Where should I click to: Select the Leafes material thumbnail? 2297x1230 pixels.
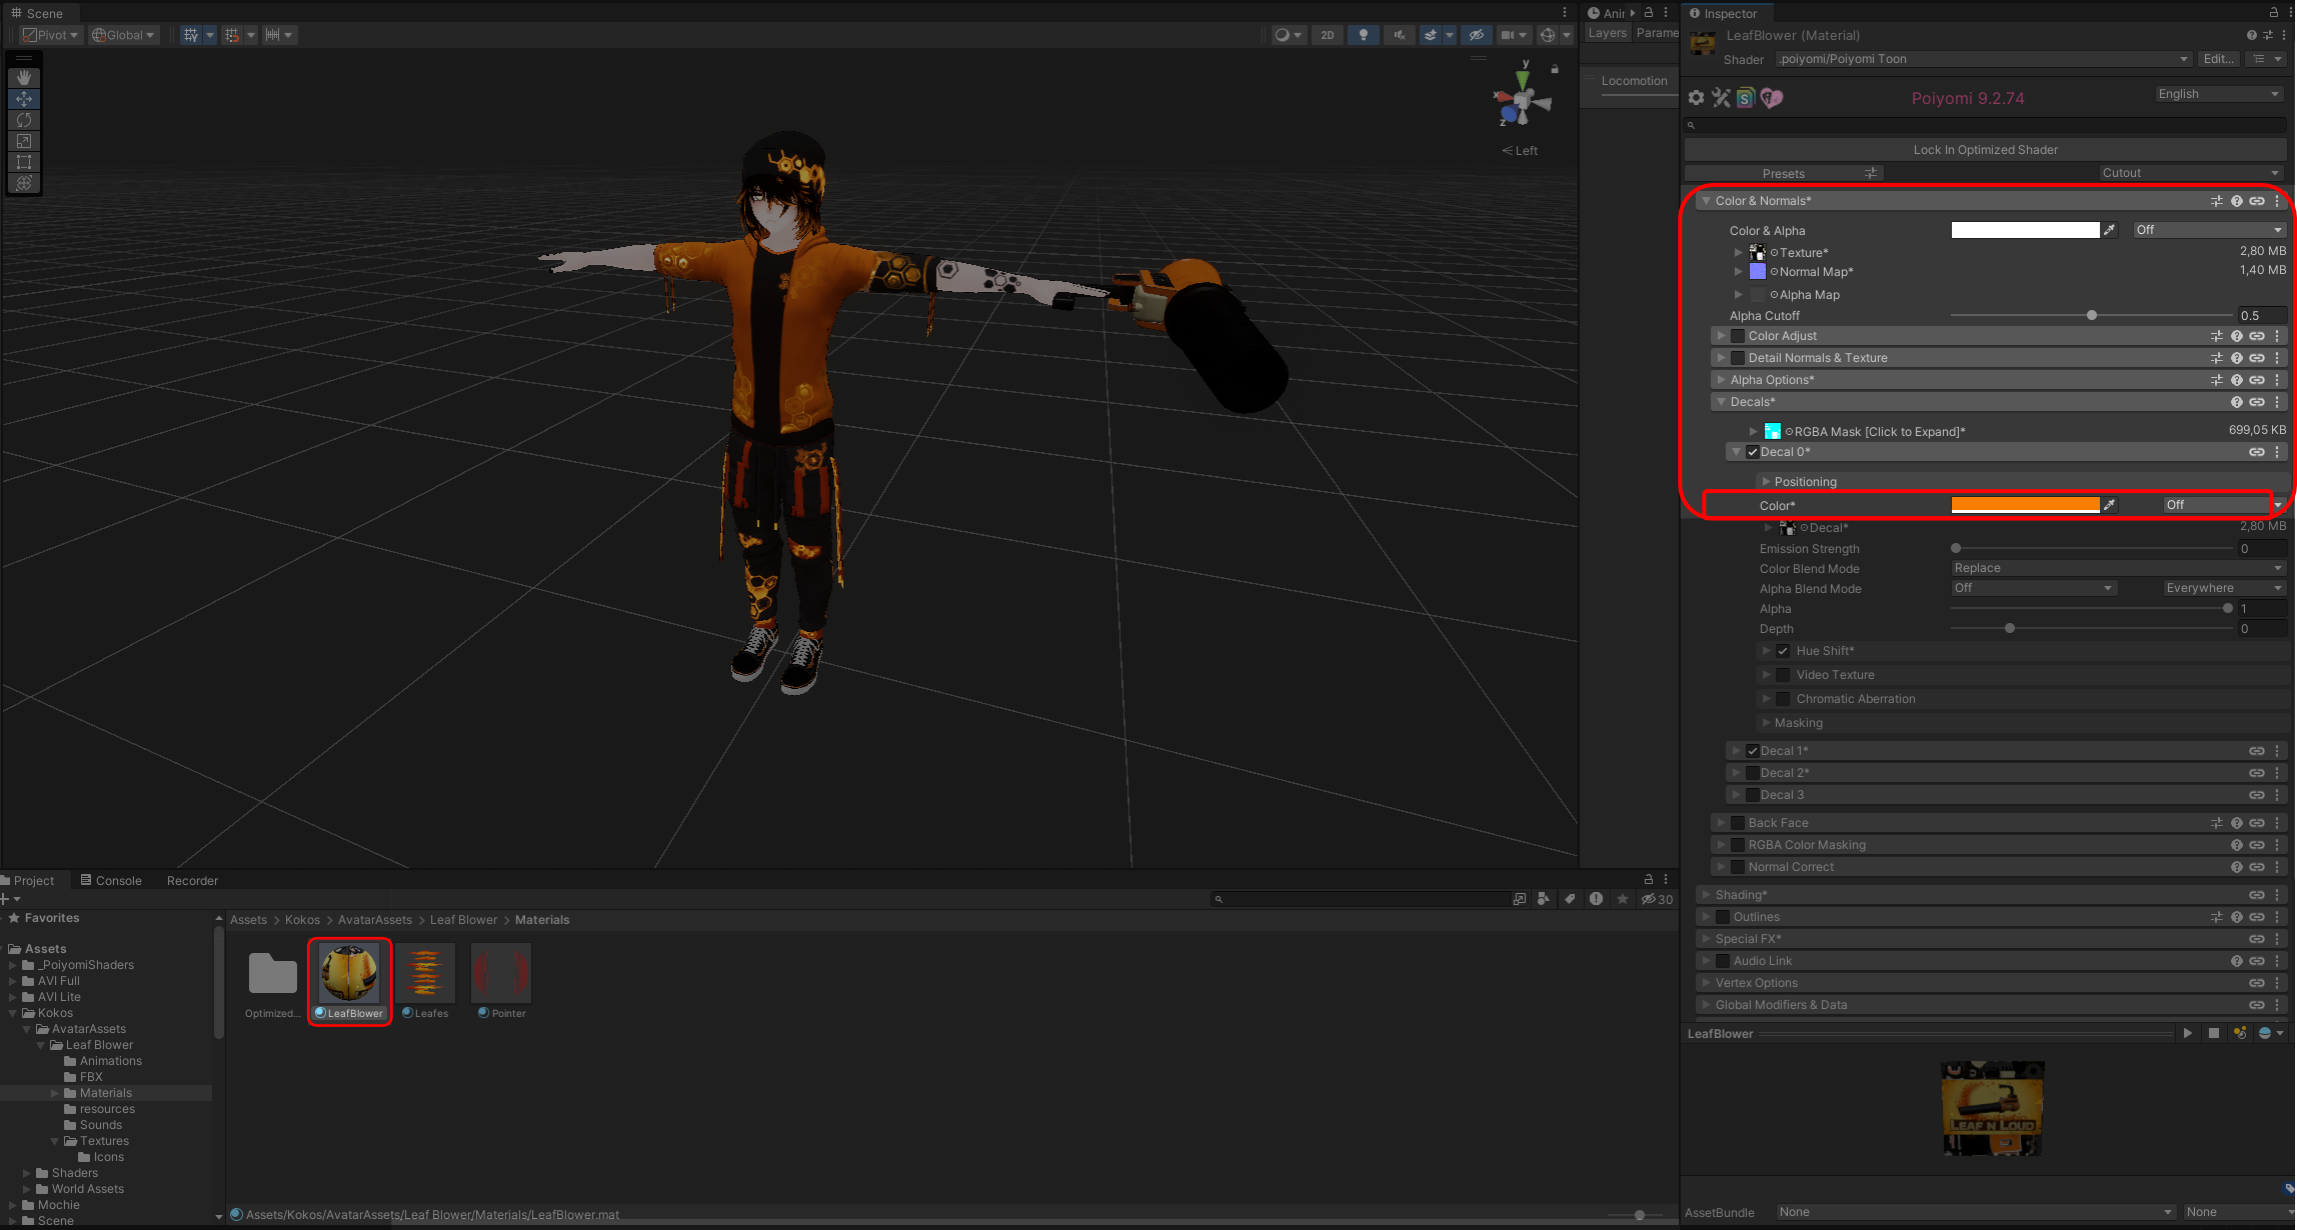point(425,974)
